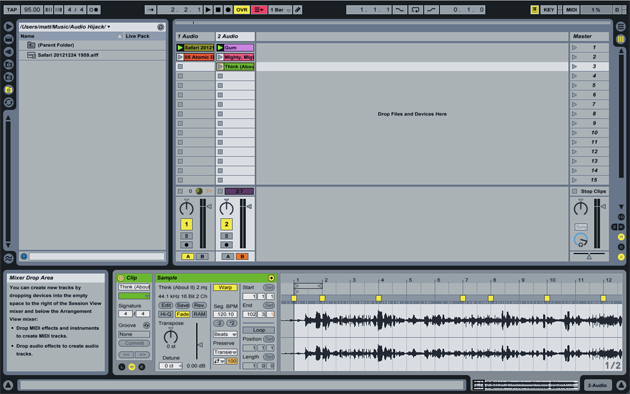Click the Loop button in Sample box
The height and width of the screenshot is (394, 630).
tap(258, 330)
